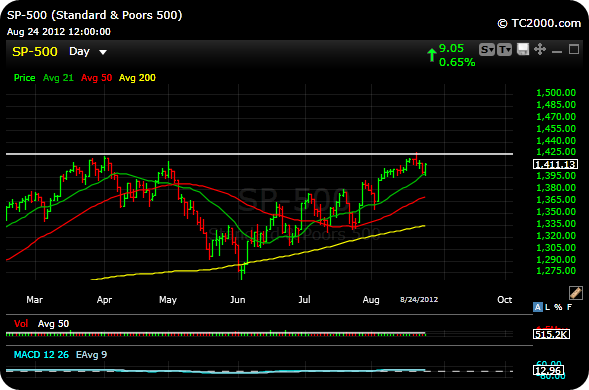Click the Avg 21 moving average label
The height and width of the screenshot is (390, 589).
click(58, 78)
